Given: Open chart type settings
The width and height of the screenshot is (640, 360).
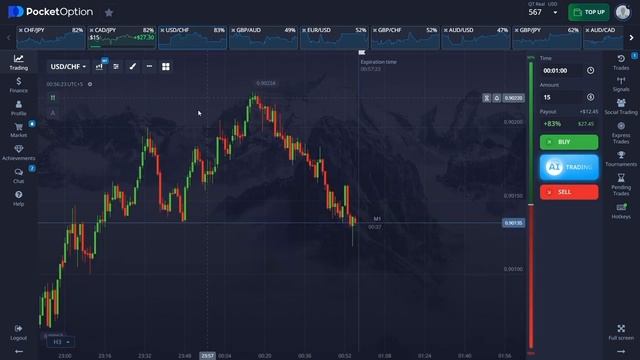Looking at the screenshot, I should (99, 67).
